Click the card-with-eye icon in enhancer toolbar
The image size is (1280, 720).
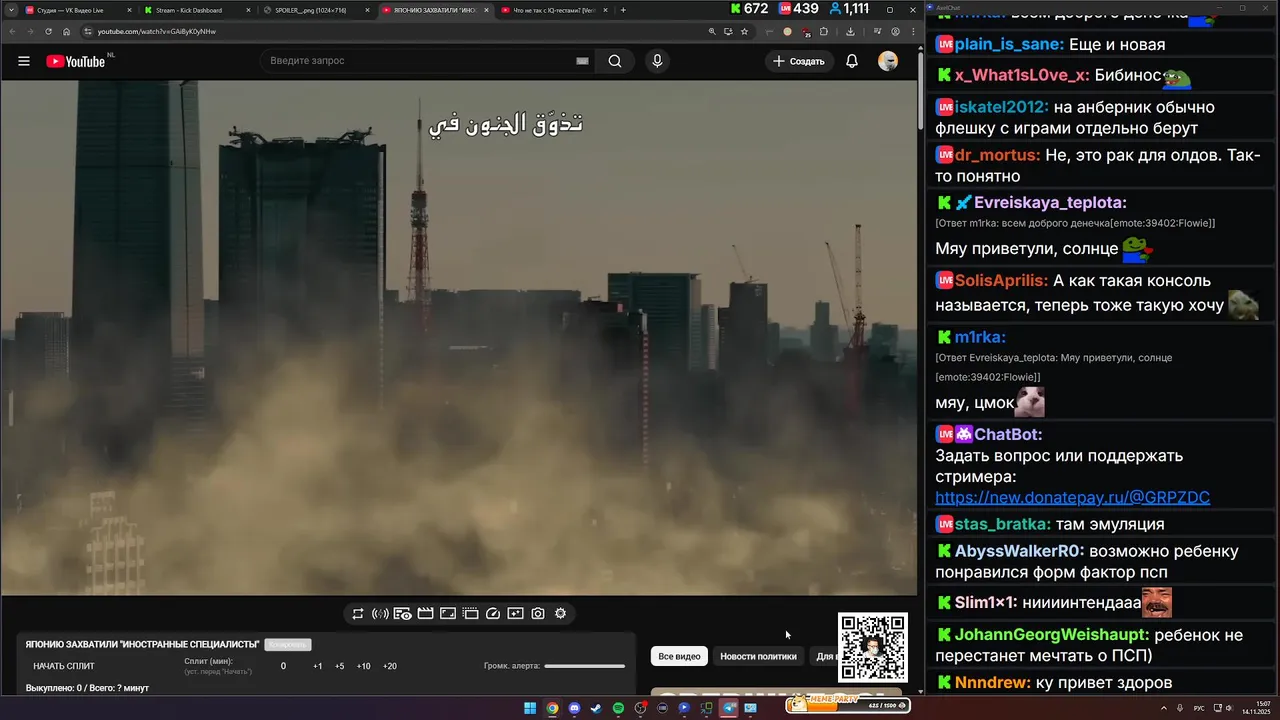click(402, 614)
